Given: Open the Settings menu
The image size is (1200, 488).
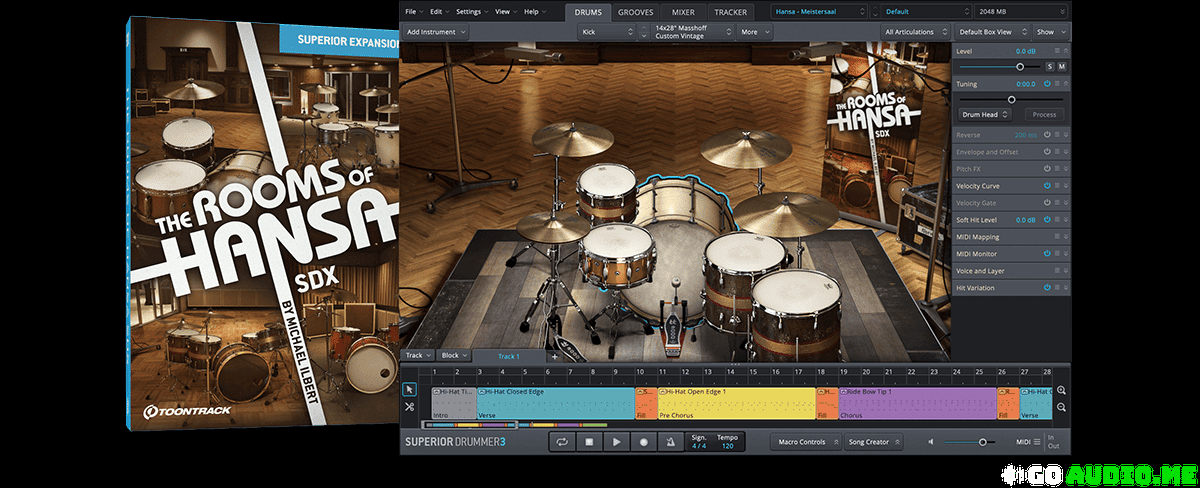Looking at the screenshot, I should coord(471,11).
